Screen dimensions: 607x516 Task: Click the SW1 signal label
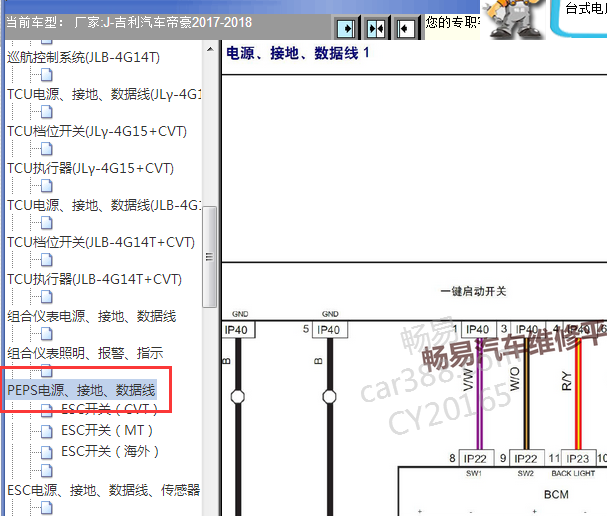tap(473, 473)
